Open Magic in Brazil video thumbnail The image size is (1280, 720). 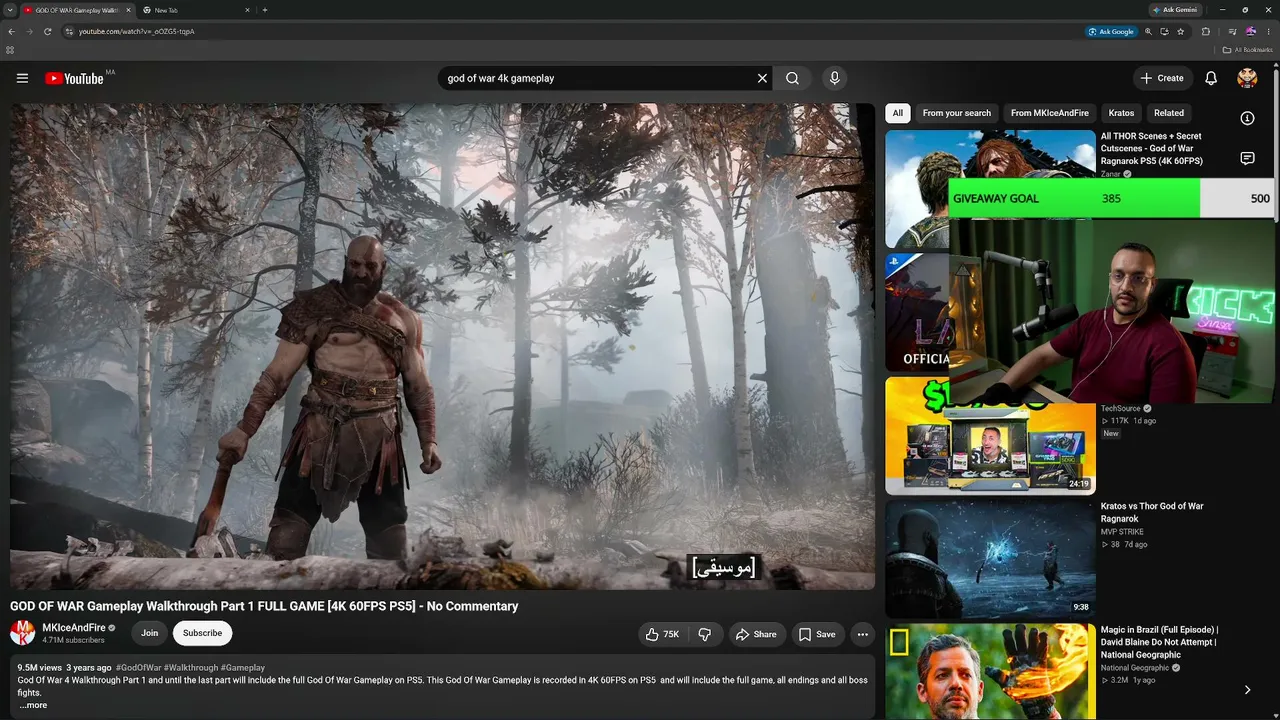point(990,672)
